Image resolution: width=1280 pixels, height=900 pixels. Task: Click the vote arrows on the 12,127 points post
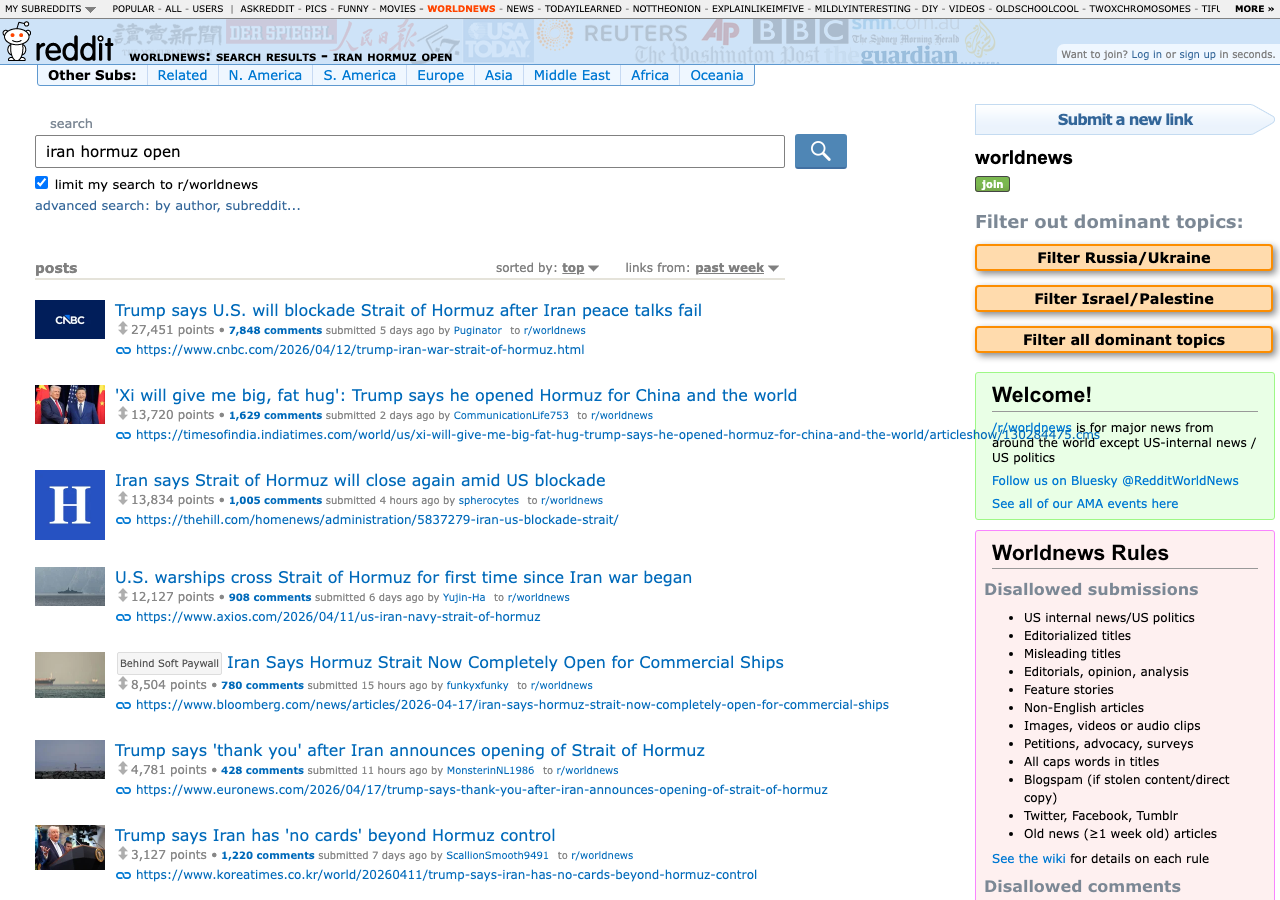pos(122,596)
